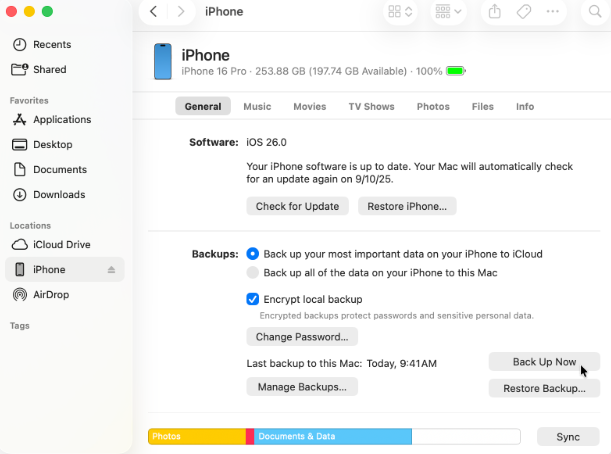Click the iPhone device icon in sidebar
This screenshot has width=611, height=454.
pyautogui.click(x=19, y=270)
